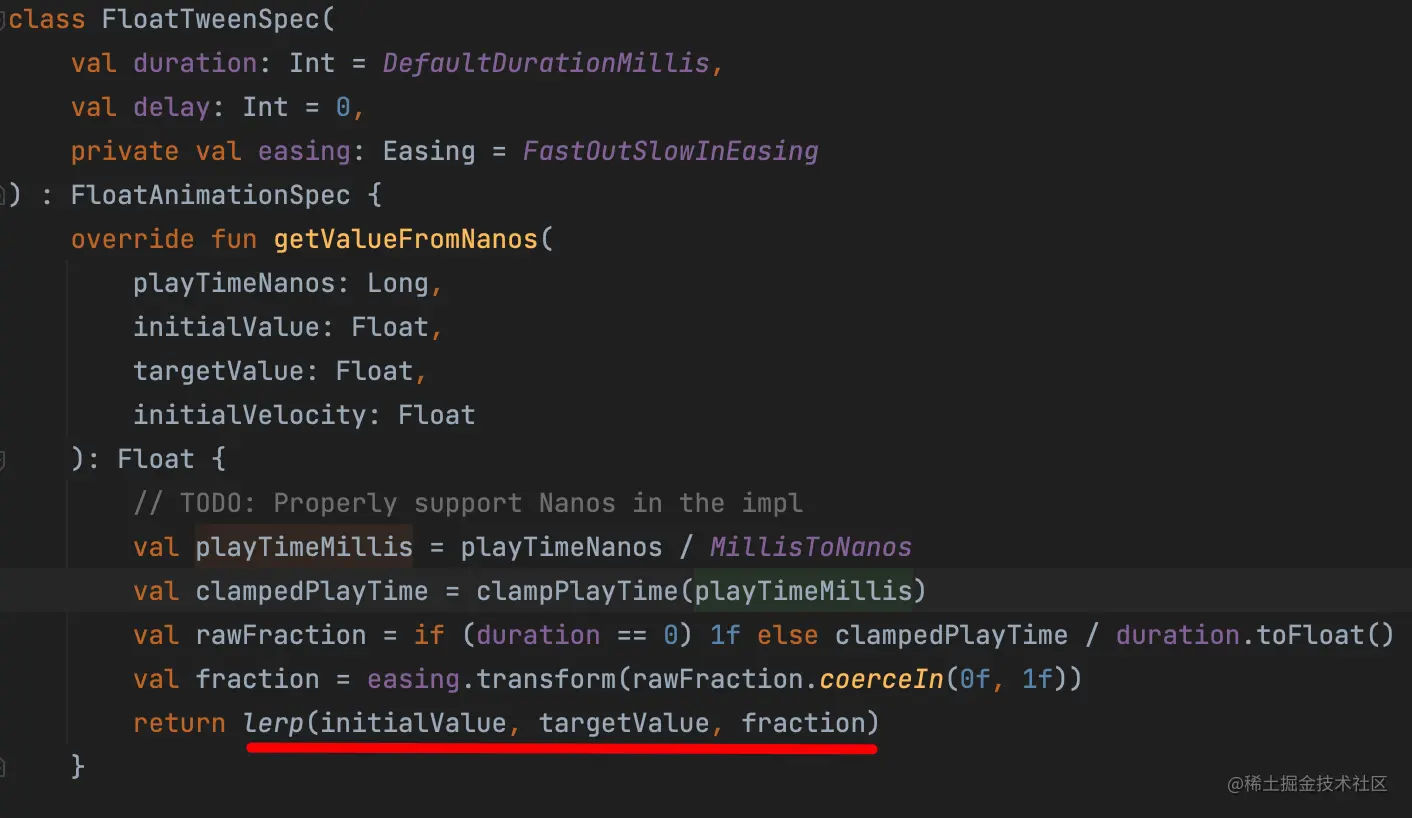Click fold end marker beside closing brace
Screen dimensions: 1412x818
point(4,767)
